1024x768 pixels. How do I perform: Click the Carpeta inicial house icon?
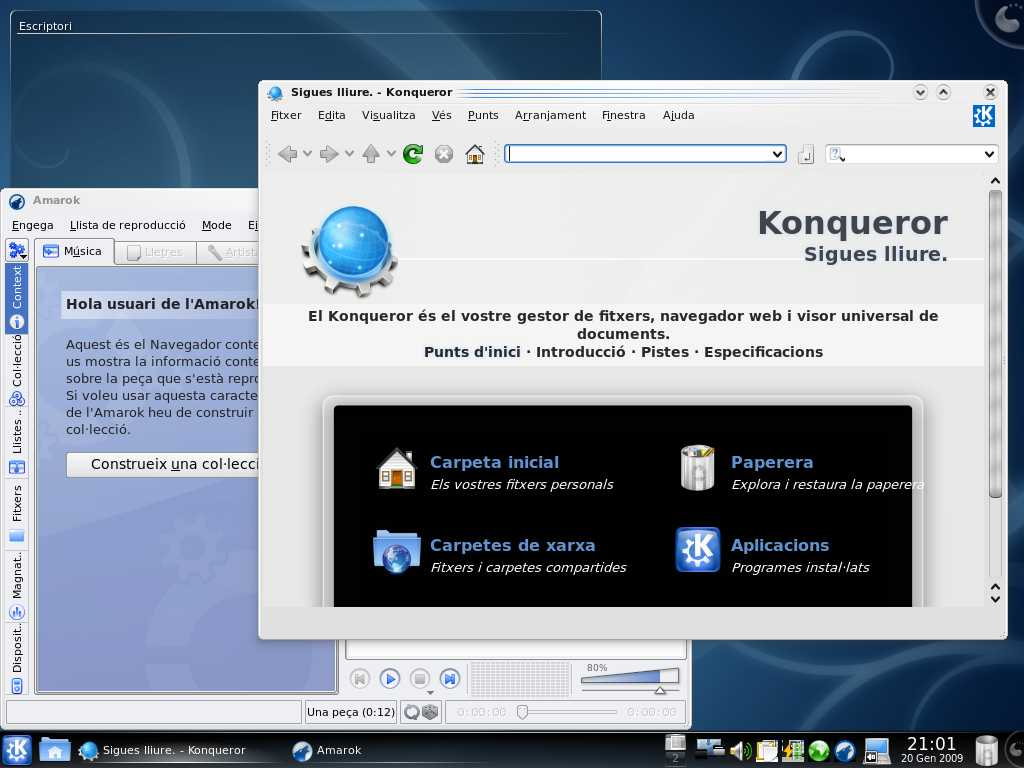pyautogui.click(x=396, y=468)
